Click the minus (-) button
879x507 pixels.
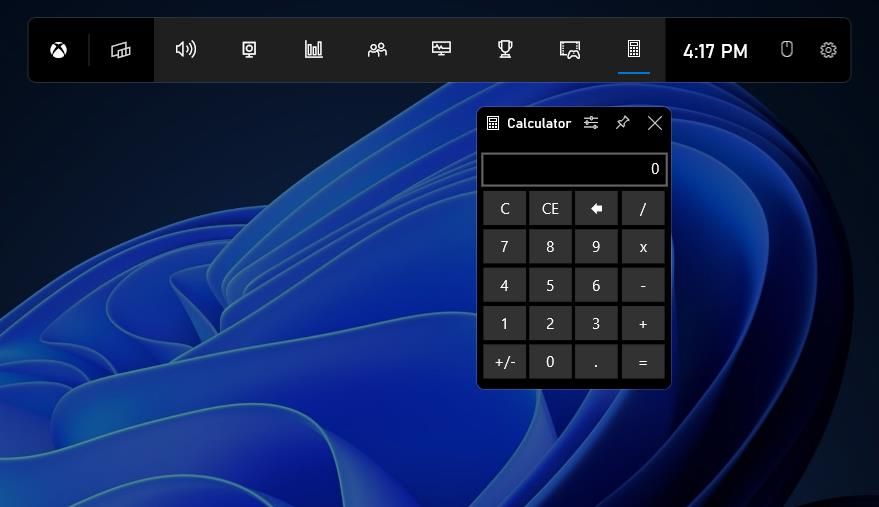tap(643, 285)
